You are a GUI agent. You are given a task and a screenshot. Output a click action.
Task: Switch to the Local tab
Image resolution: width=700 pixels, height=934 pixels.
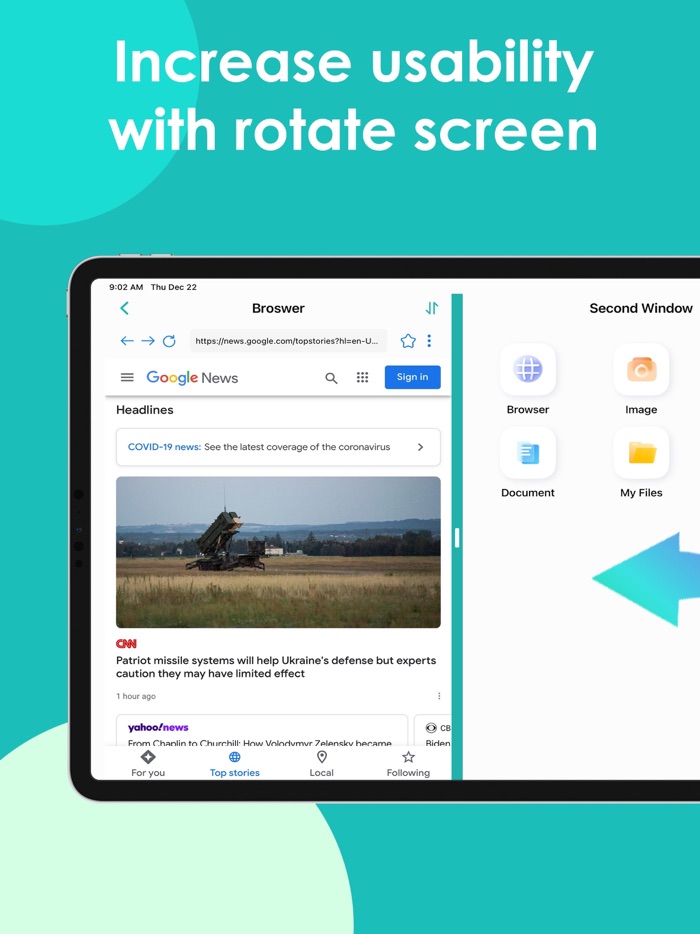point(322,764)
